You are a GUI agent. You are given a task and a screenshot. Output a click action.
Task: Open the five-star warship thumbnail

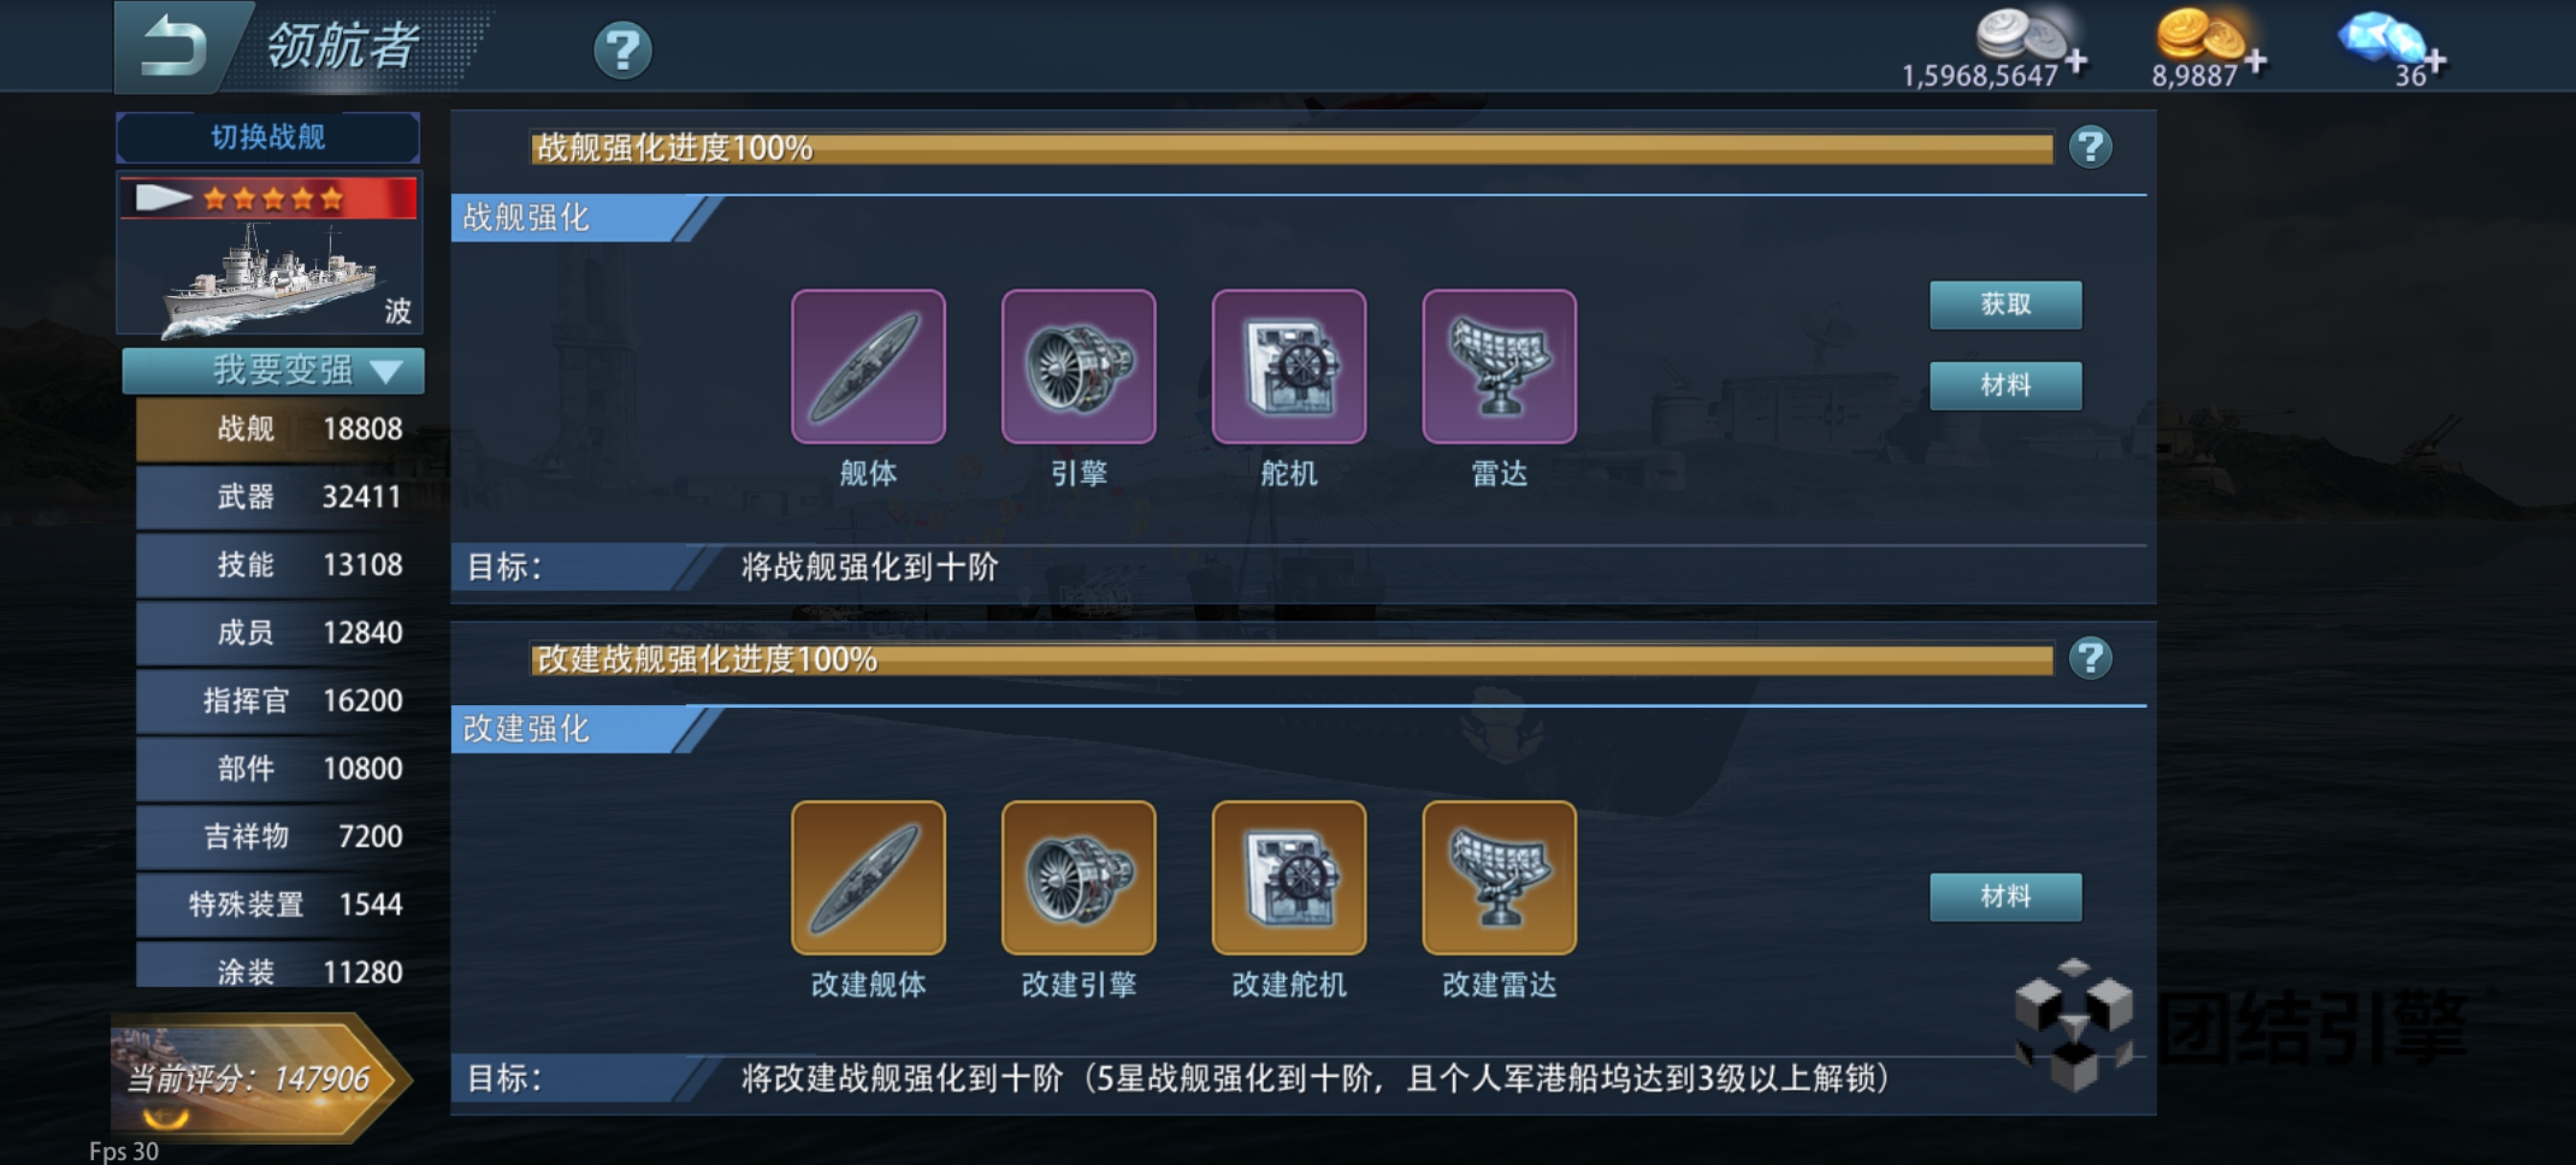point(269,253)
